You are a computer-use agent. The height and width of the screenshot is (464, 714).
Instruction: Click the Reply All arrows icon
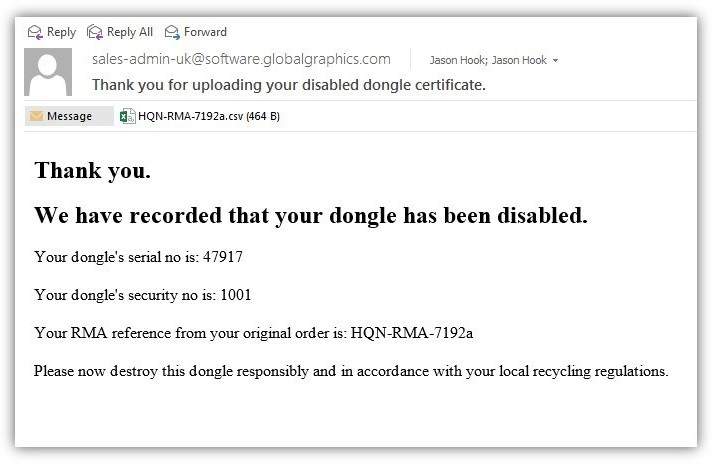pos(95,32)
